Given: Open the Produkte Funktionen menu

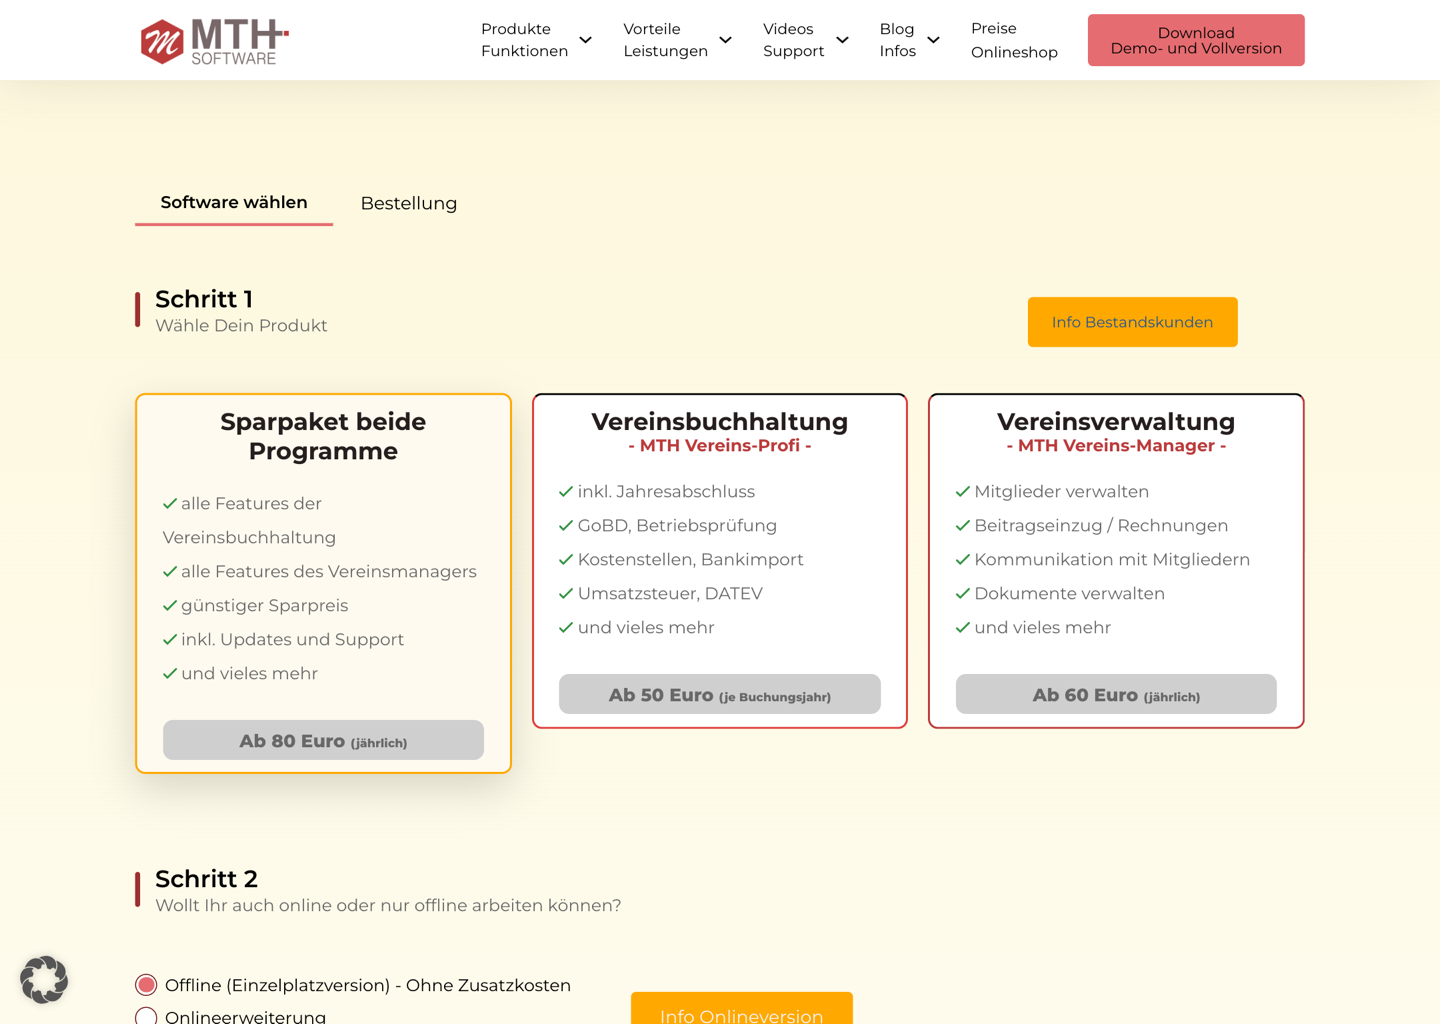Looking at the screenshot, I should click(524, 40).
